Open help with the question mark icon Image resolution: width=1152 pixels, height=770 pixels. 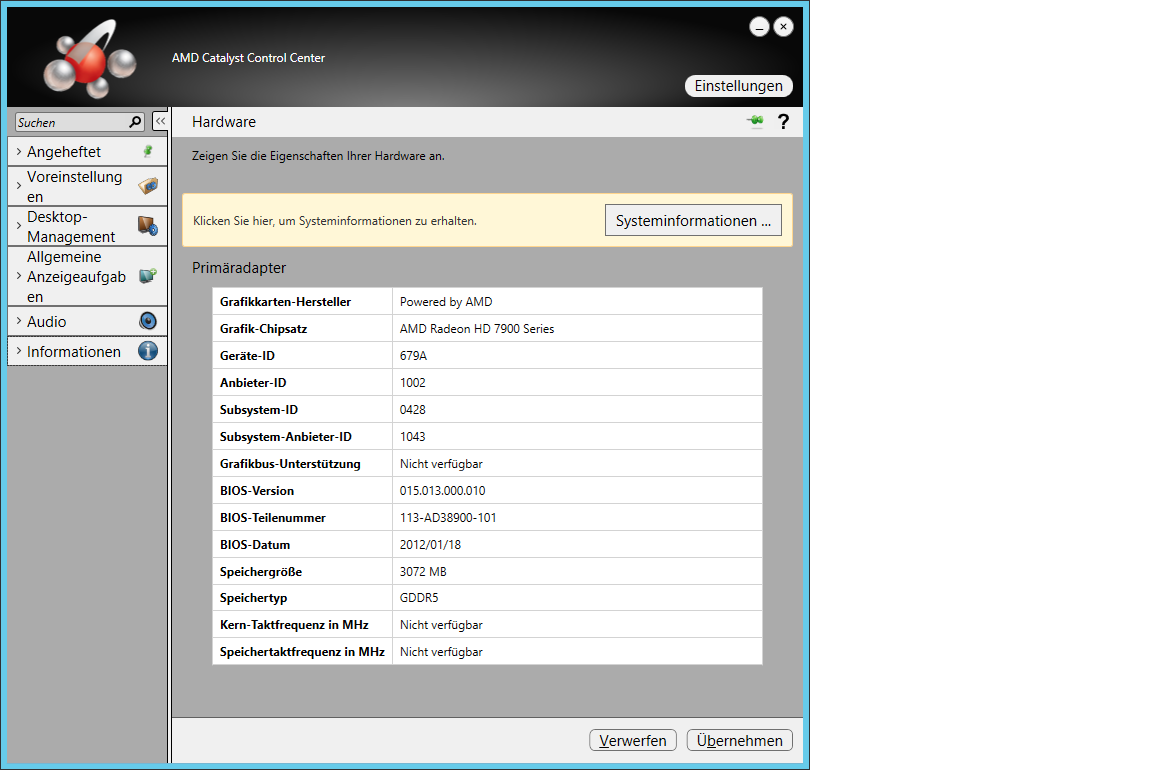point(783,121)
